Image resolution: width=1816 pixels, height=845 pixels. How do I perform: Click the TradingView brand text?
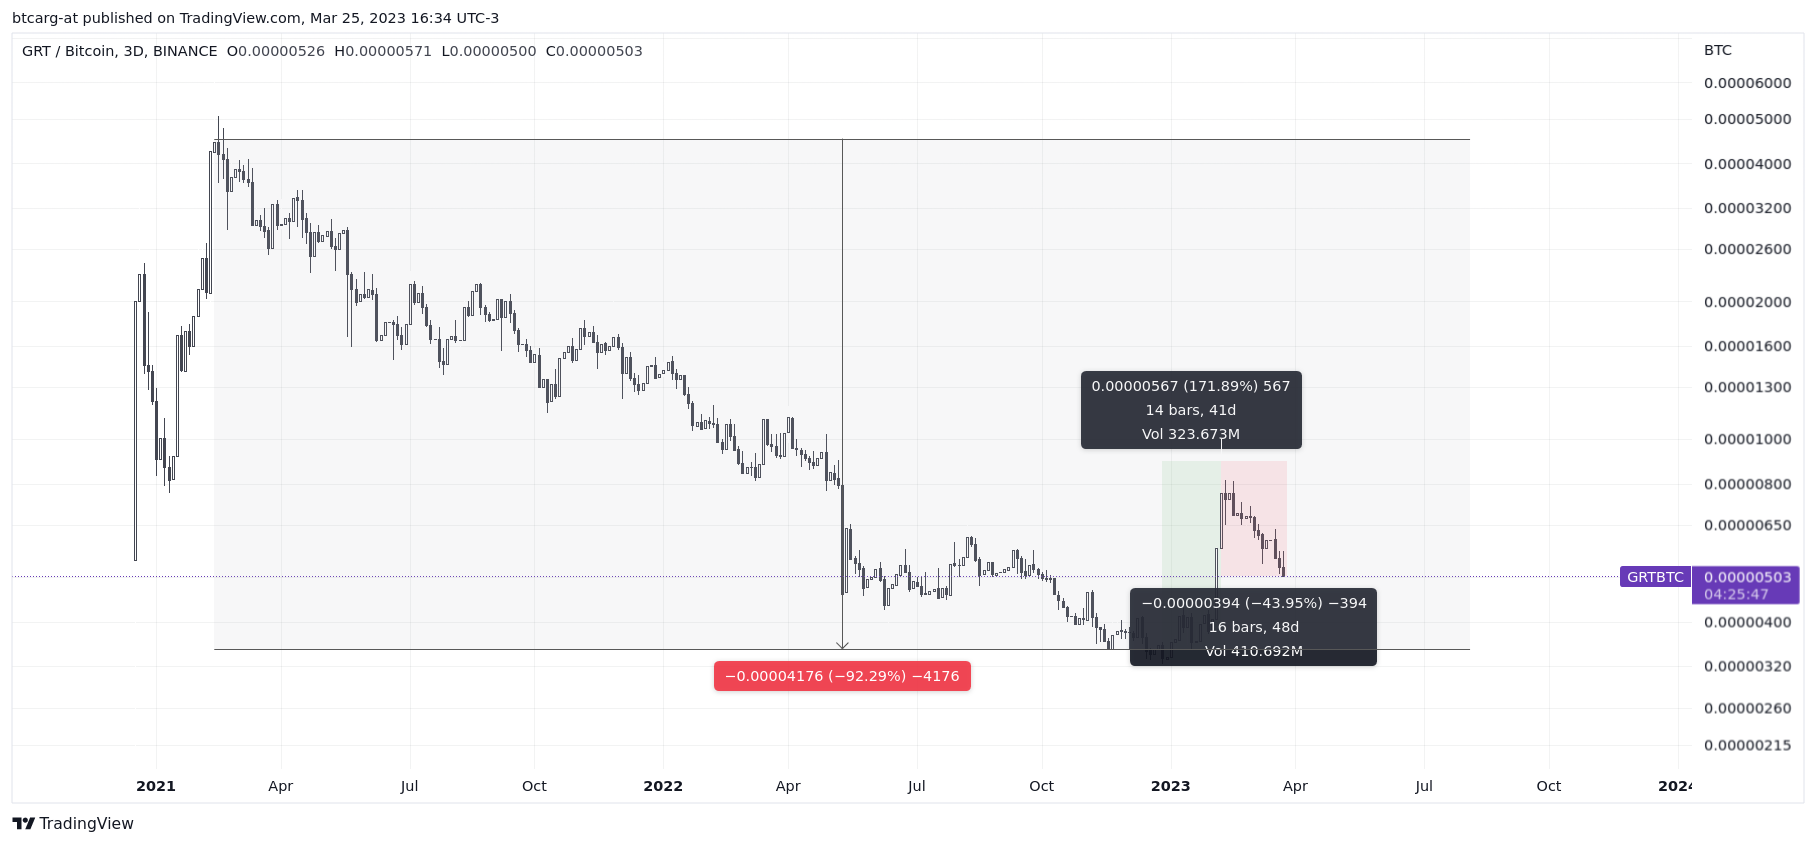point(86,823)
